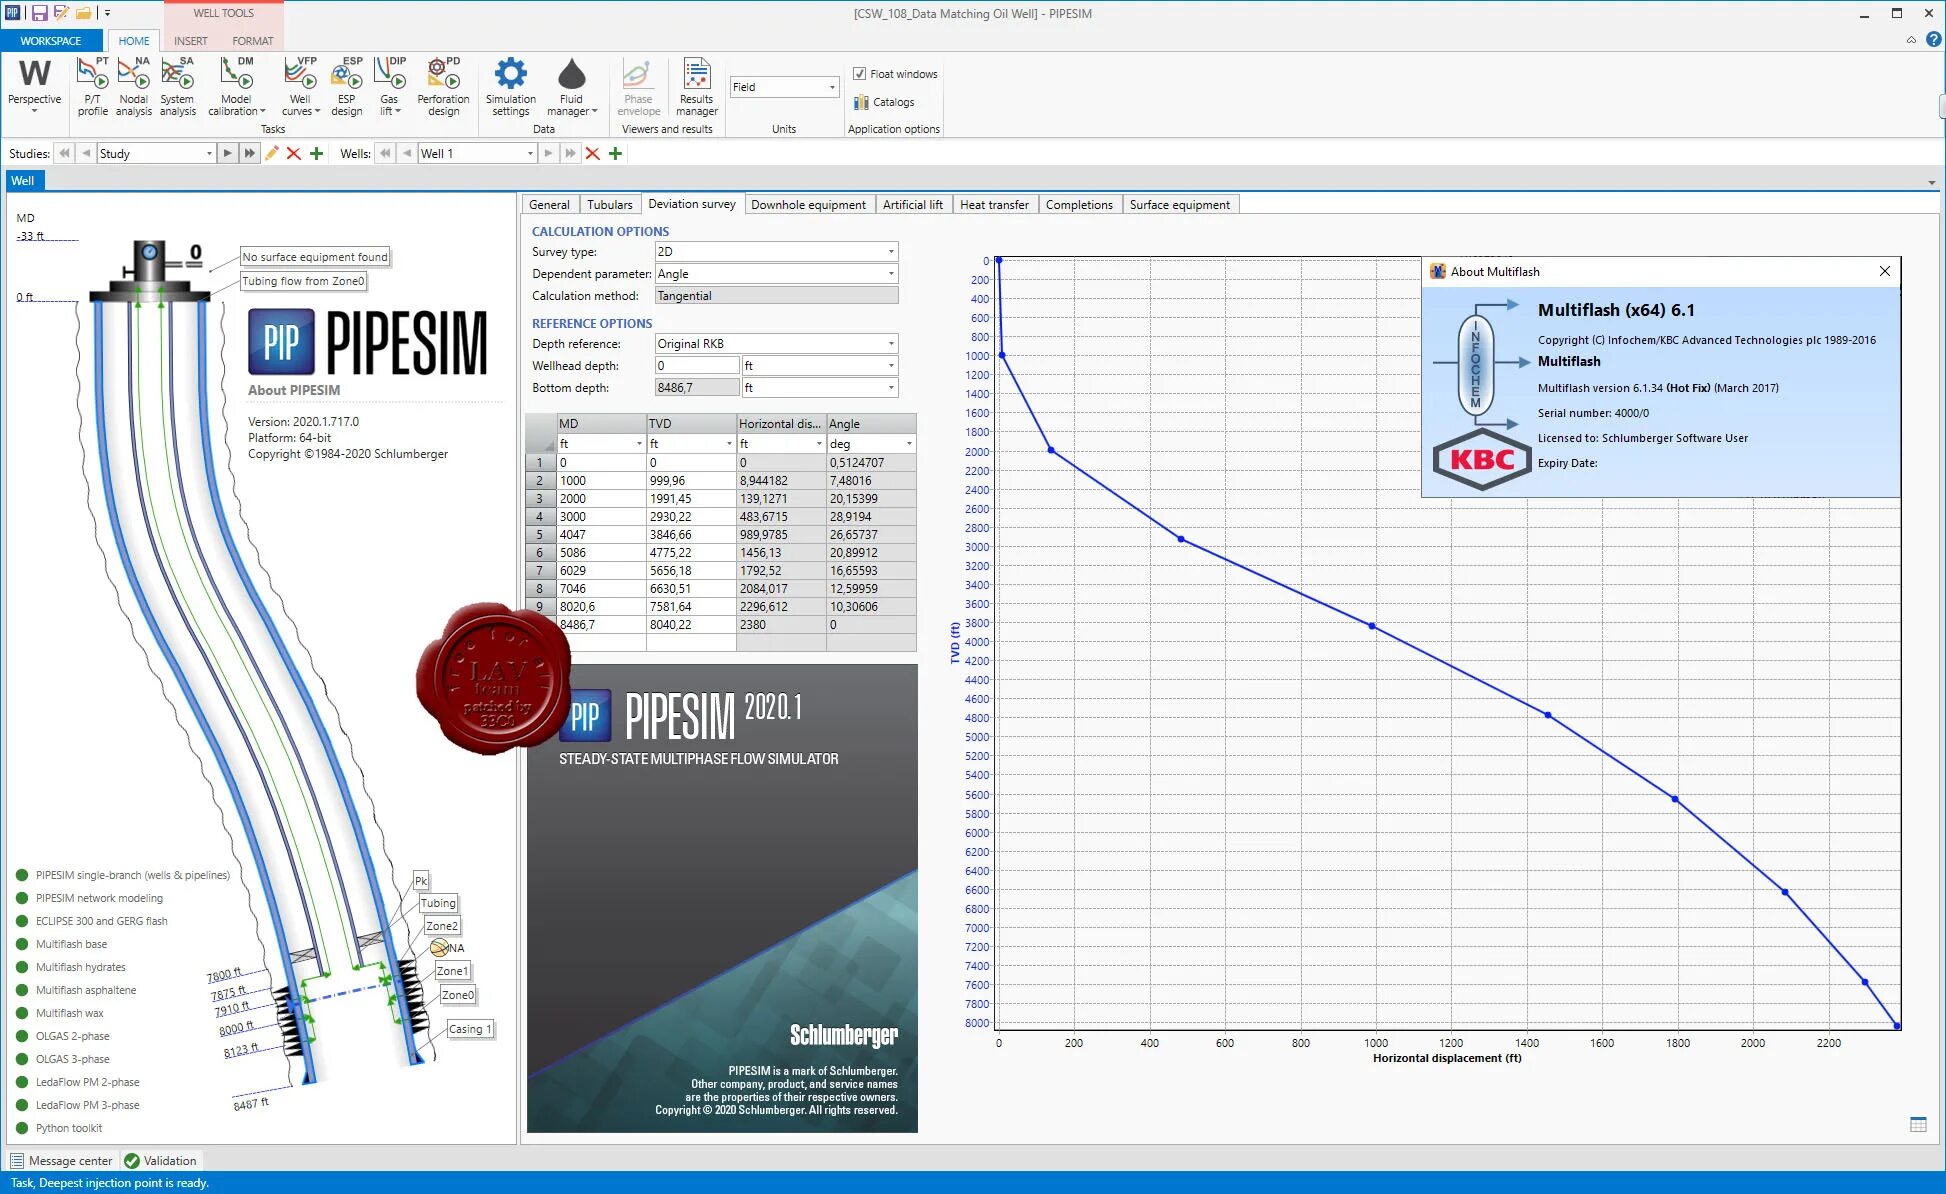This screenshot has width=1946, height=1194.
Task: Open ESP design tool
Action: [346, 87]
